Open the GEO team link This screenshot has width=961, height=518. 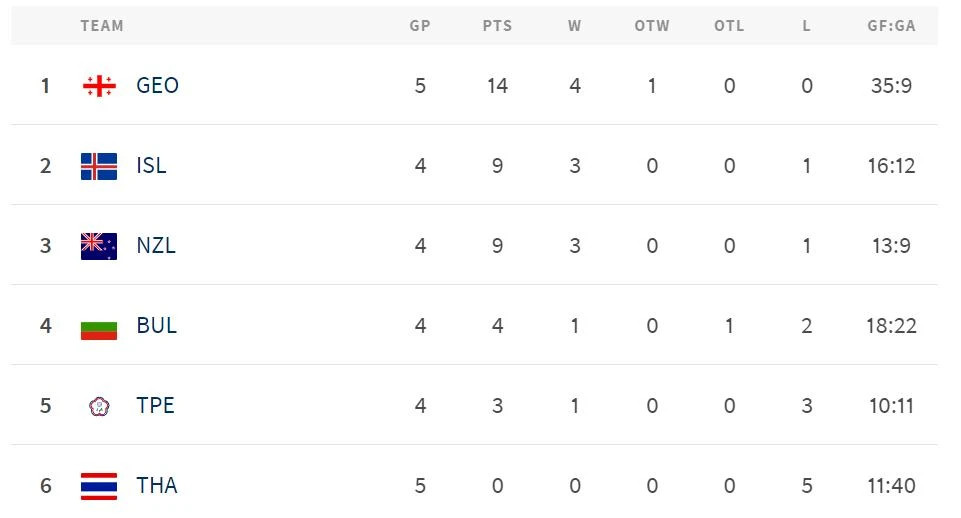pos(157,86)
